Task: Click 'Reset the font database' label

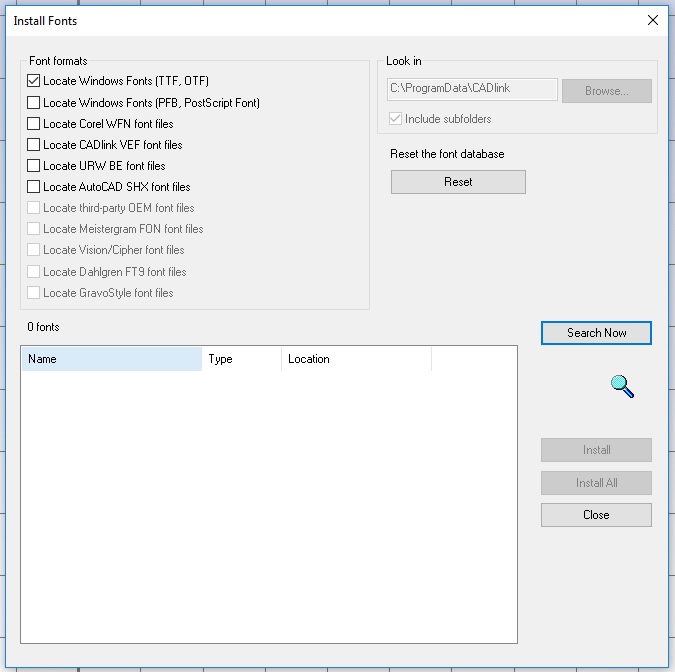Action: [447, 154]
